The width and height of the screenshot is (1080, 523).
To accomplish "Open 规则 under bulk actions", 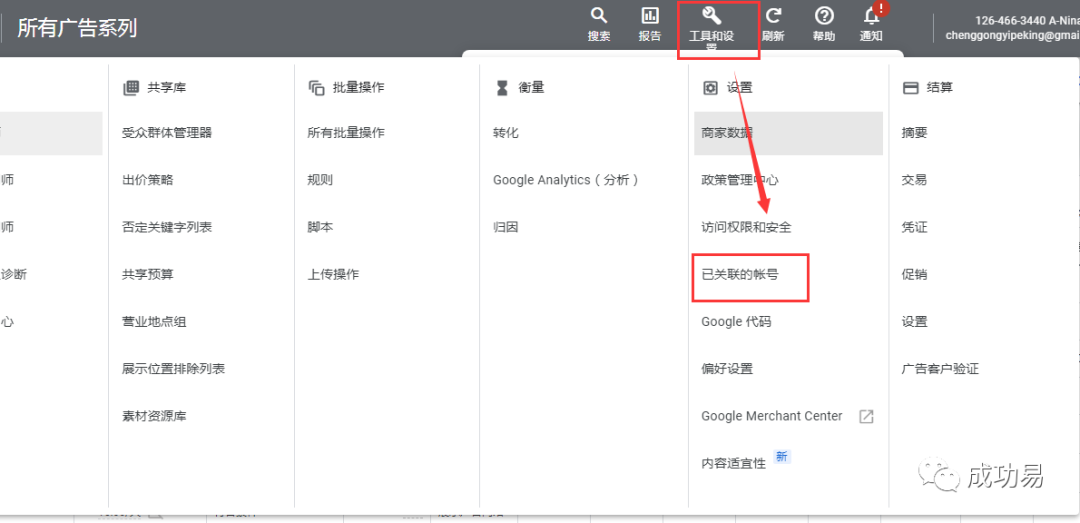I will click(320, 180).
